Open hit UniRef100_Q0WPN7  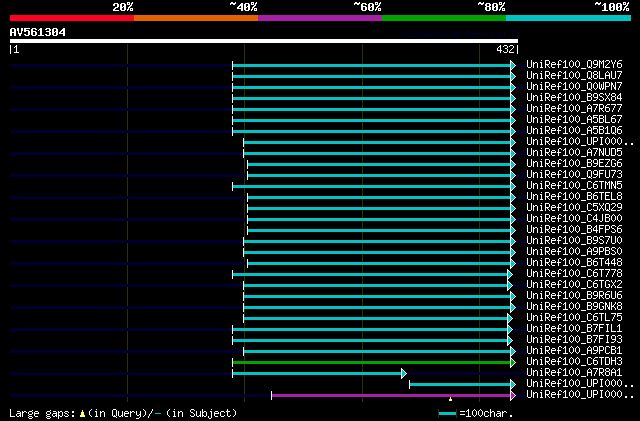(574, 87)
